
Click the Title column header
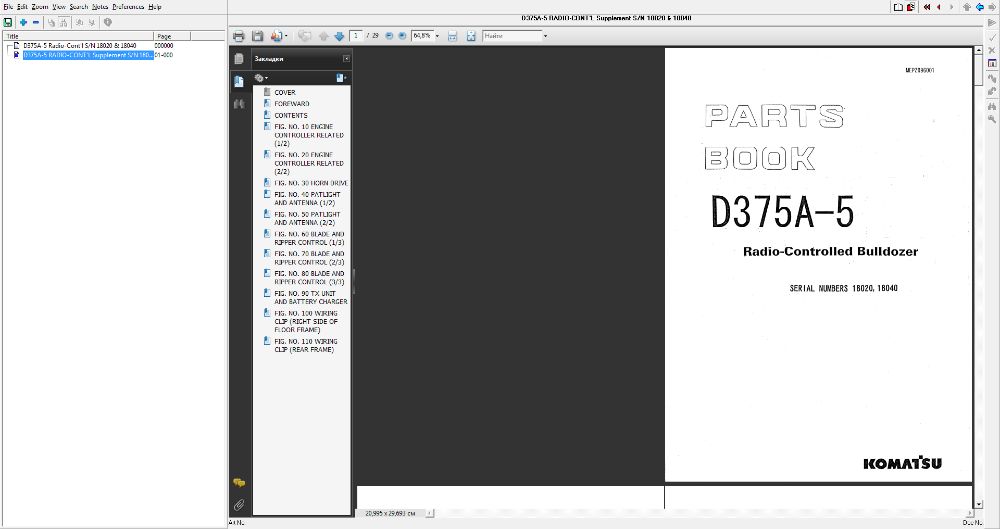point(78,36)
